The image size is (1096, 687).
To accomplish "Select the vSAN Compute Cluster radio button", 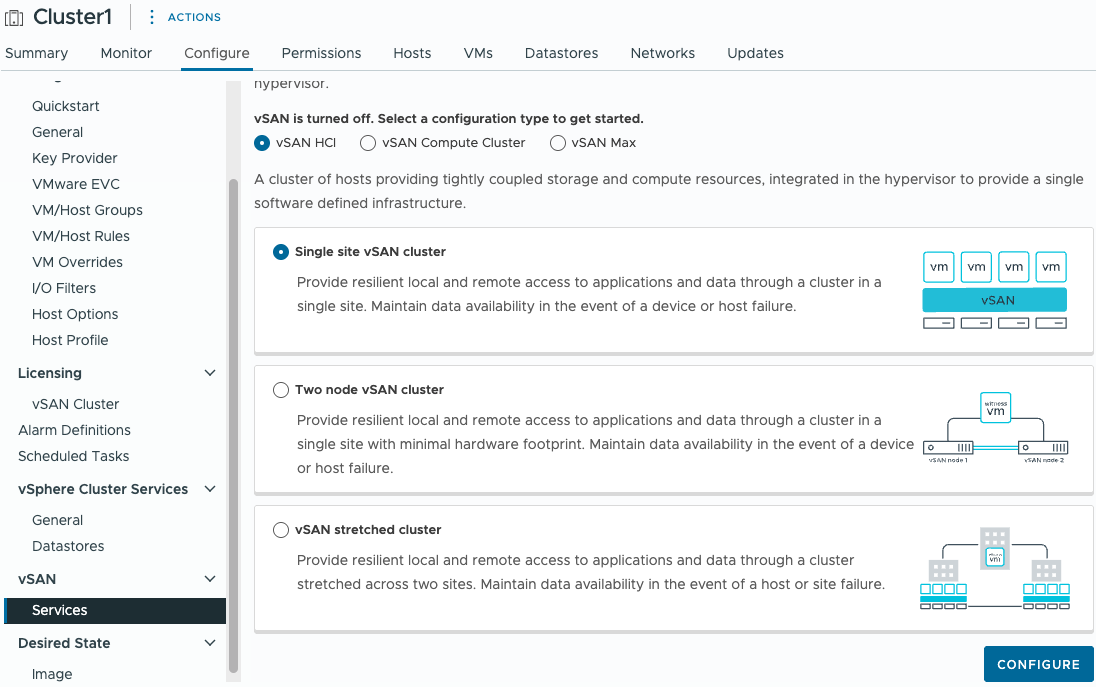I will point(368,143).
